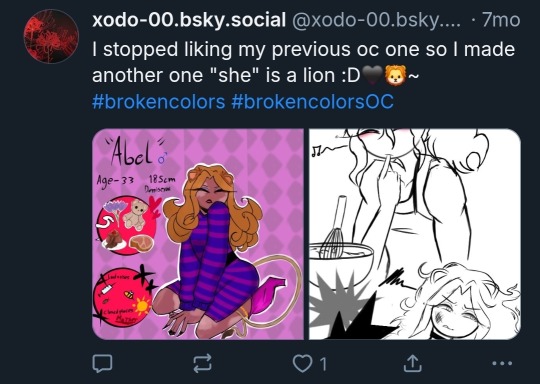Open the xodo-00.bsky.social display name
540x384 pixels.
(189, 20)
